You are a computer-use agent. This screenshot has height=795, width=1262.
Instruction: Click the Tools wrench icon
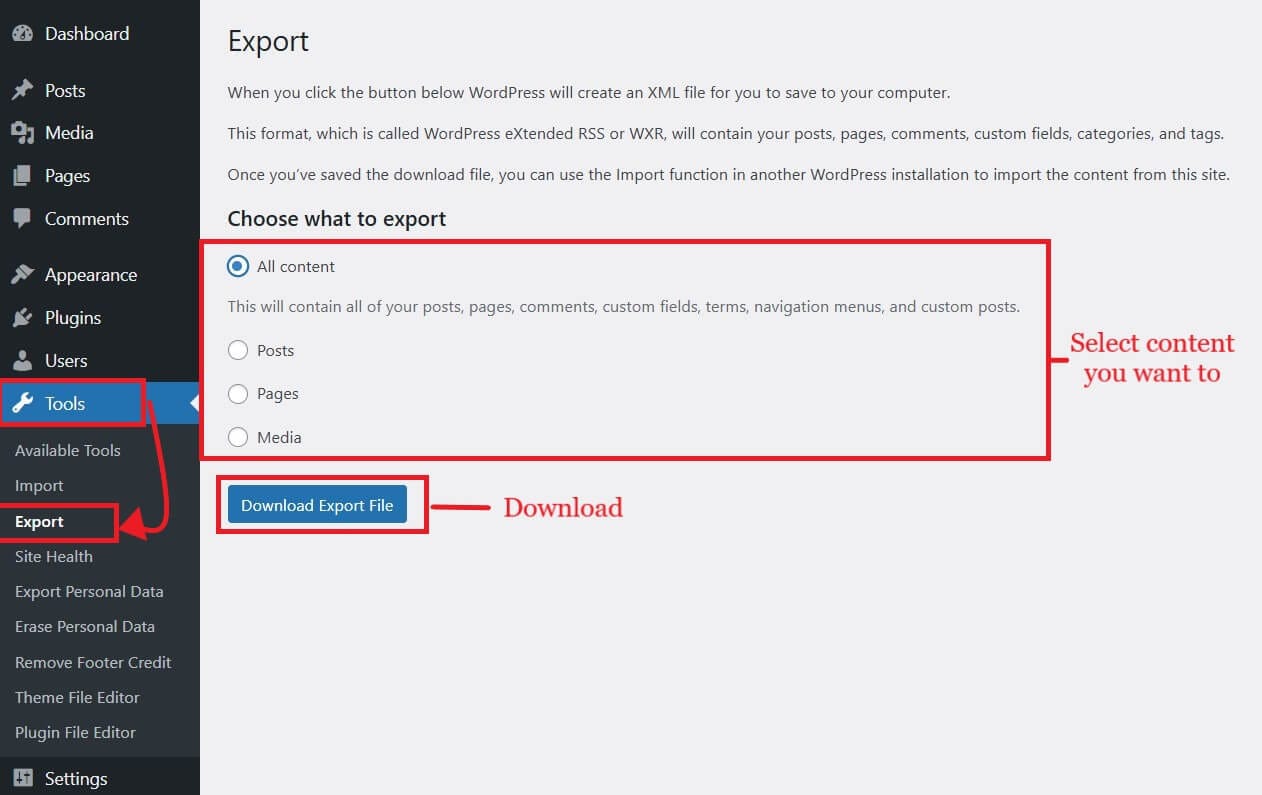22,403
